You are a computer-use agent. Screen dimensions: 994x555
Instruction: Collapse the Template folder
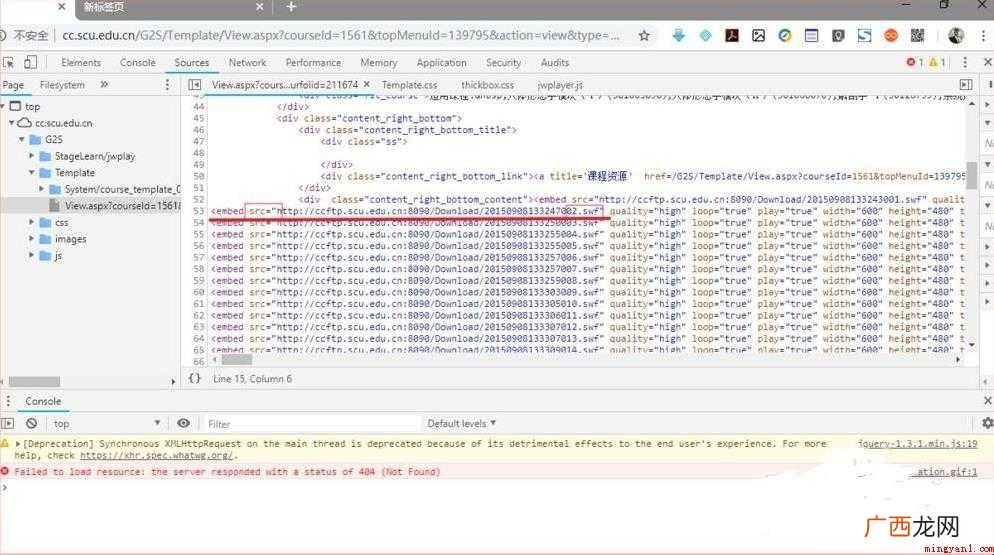pos(32,172)
